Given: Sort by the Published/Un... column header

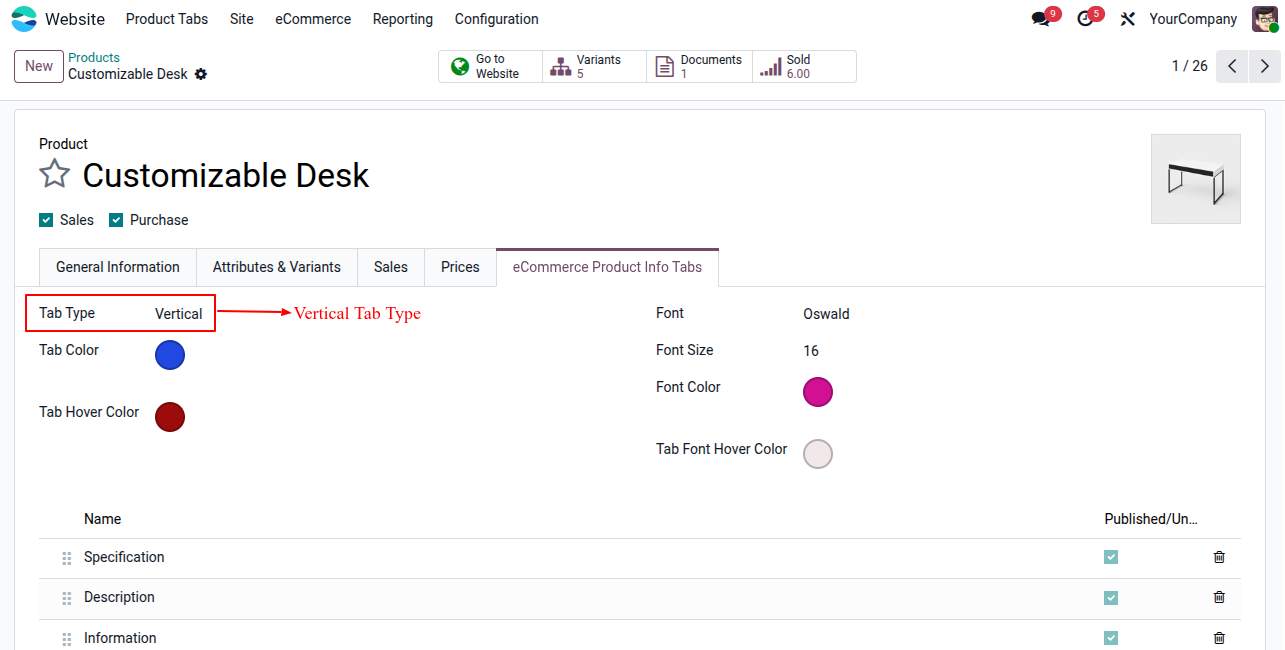Looking at the screenshot, I should click(1151, 519).
